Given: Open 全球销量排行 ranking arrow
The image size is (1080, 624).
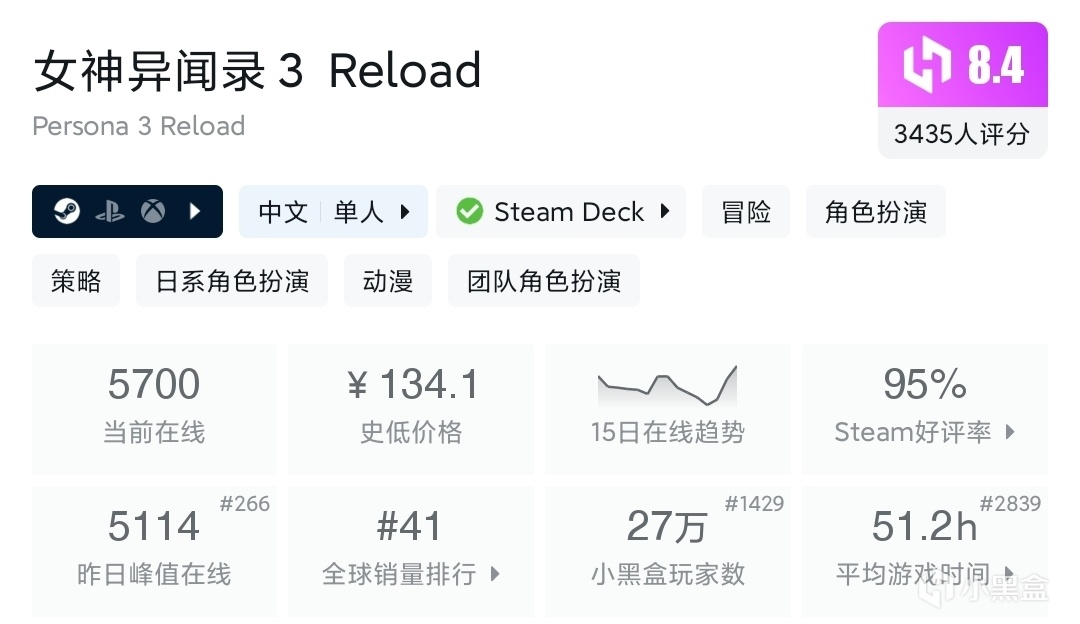Looking at the screenshot, I should tap(494, 574).
